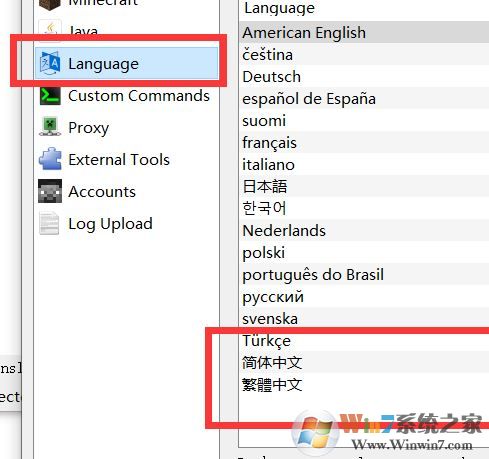Viewport: 489px width, 459px height.
Task: Select American English in language list
Action: [x=364, y=32]
